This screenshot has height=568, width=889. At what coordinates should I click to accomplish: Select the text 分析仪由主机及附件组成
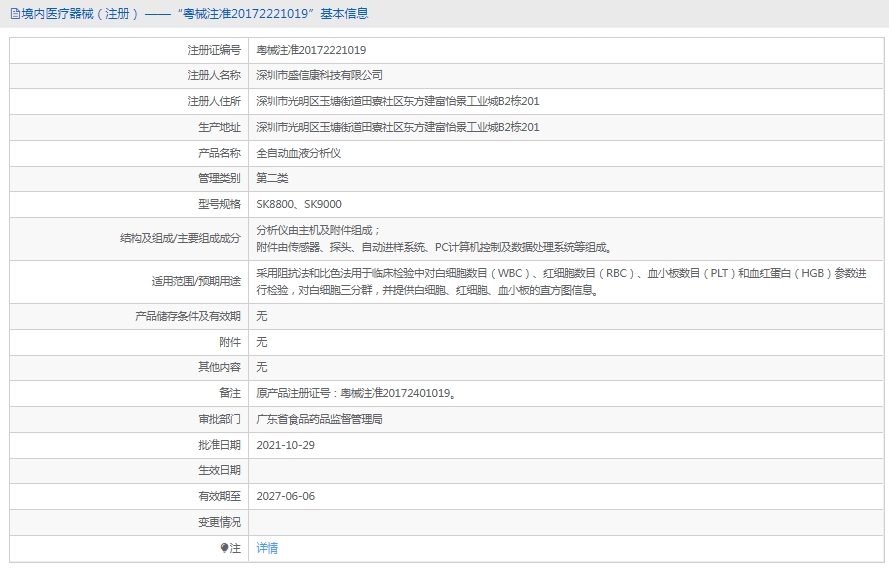318,230
